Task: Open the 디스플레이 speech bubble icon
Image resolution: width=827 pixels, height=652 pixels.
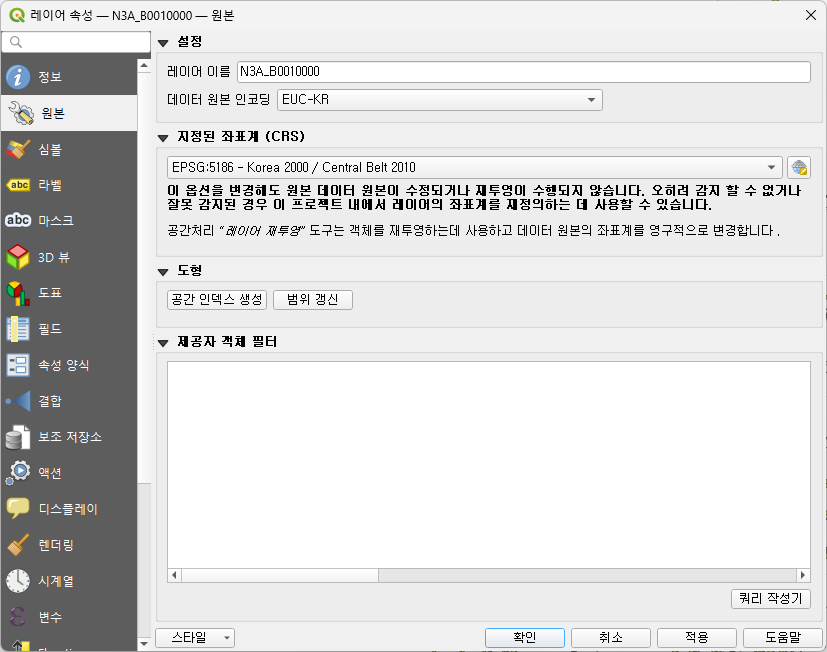Action: click(x=18, y=509)
